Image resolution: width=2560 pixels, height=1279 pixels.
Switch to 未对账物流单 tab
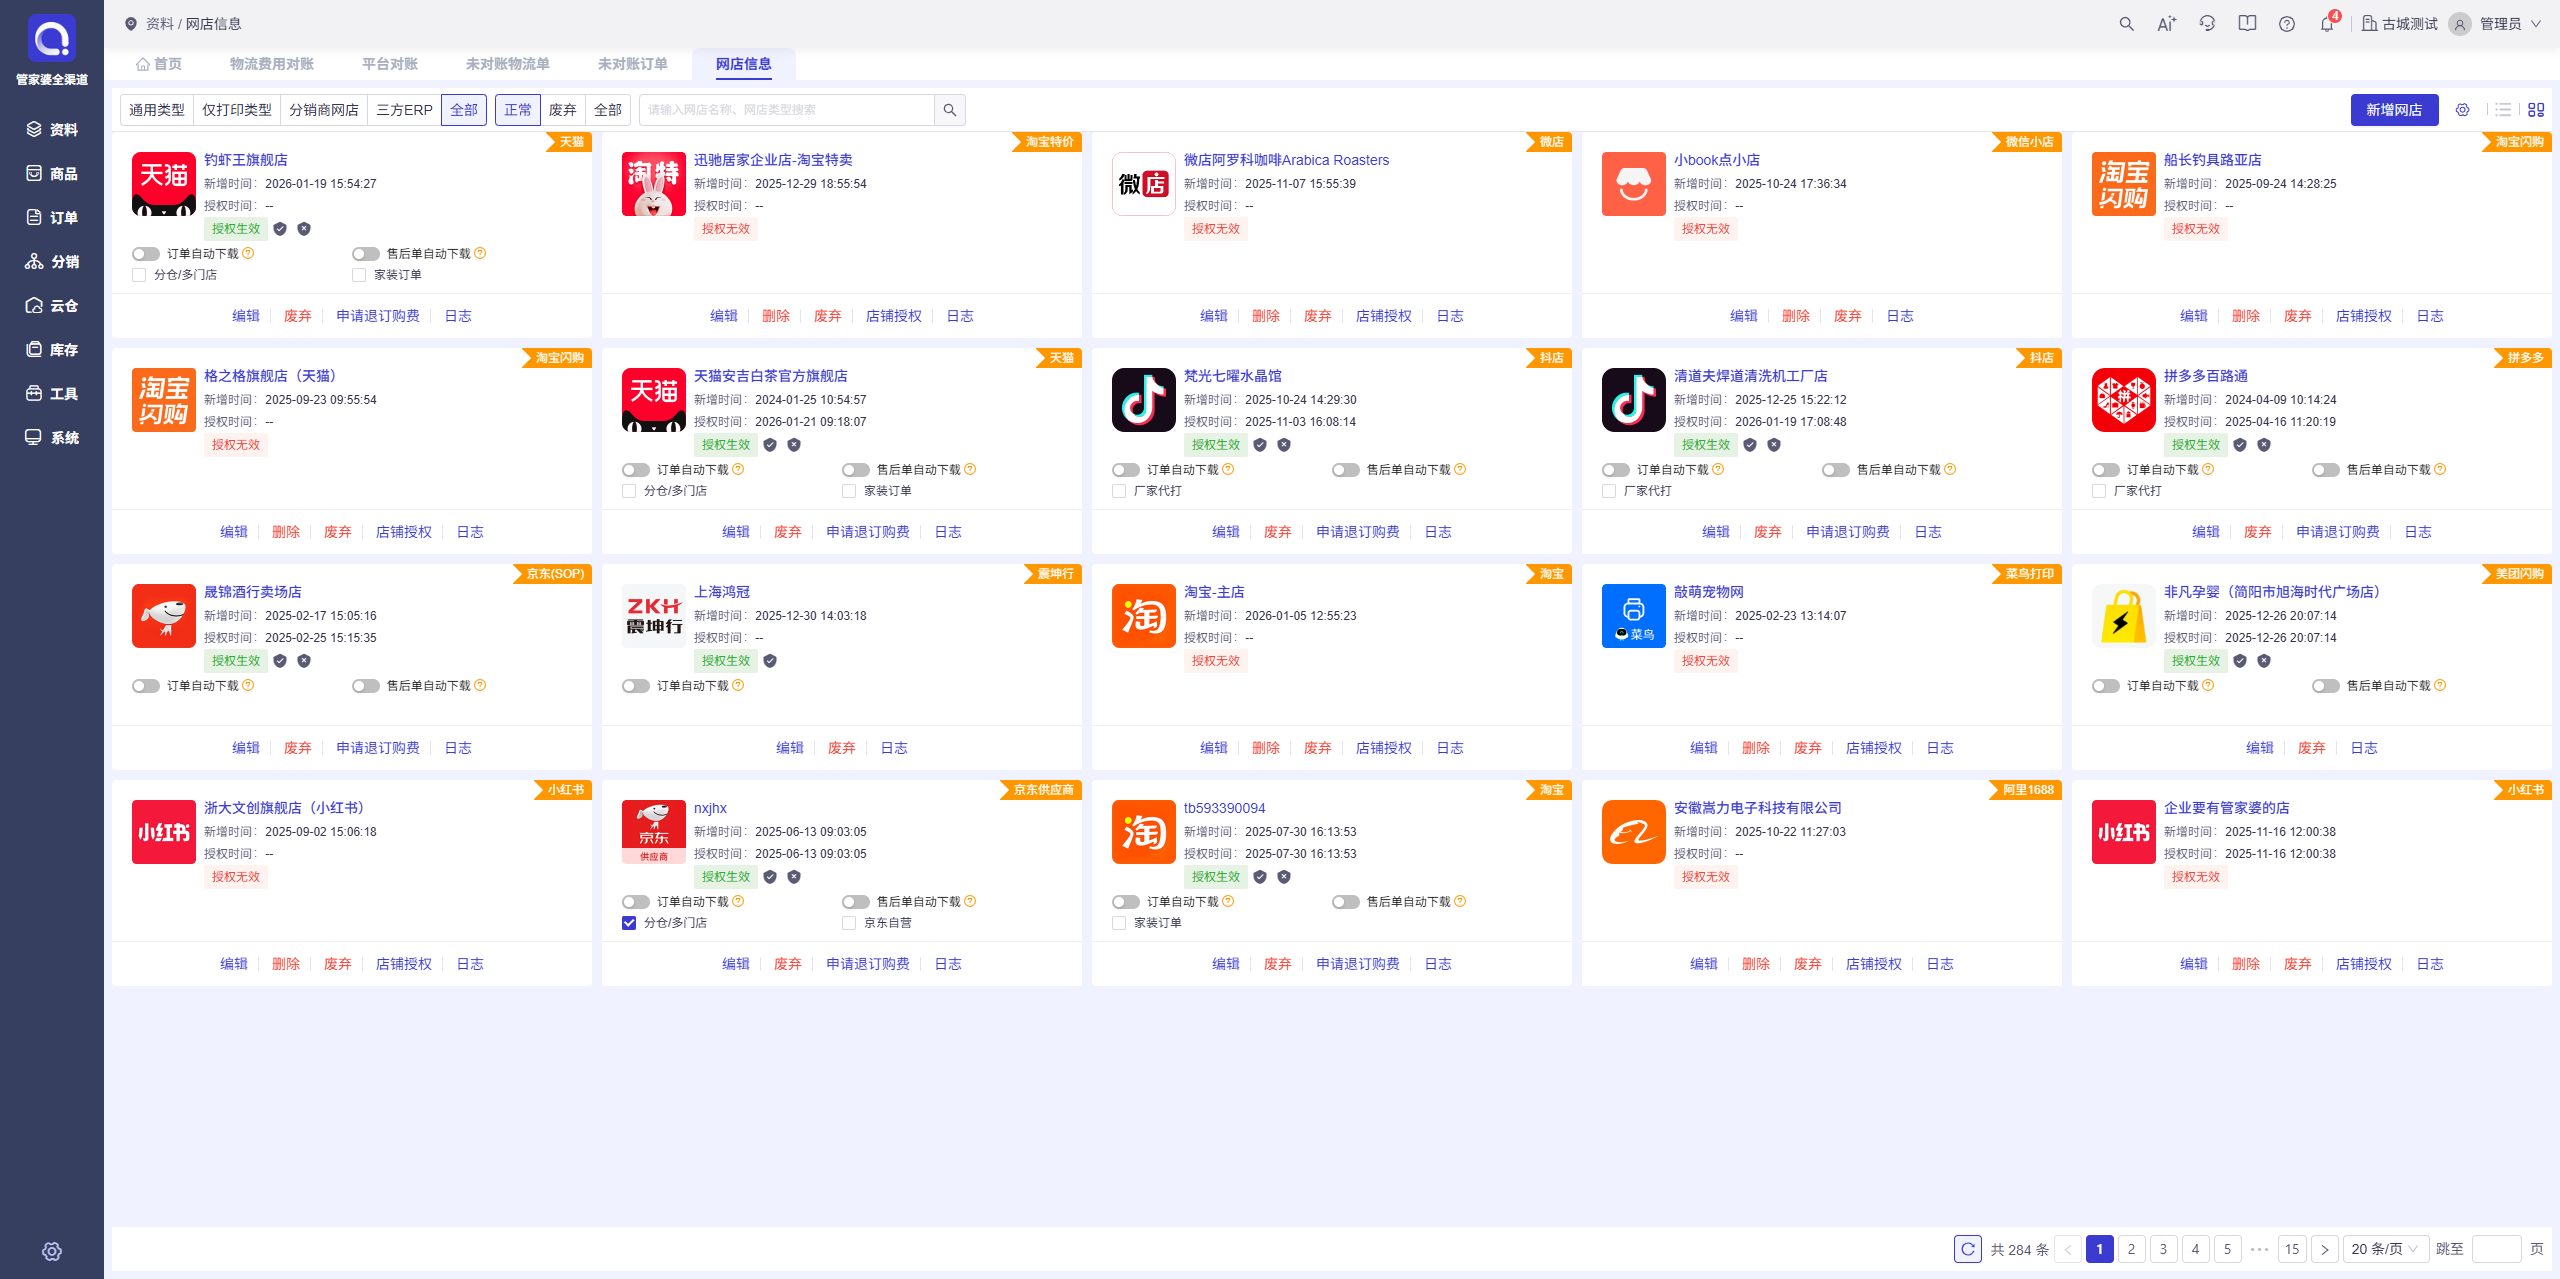click(508, 64)
